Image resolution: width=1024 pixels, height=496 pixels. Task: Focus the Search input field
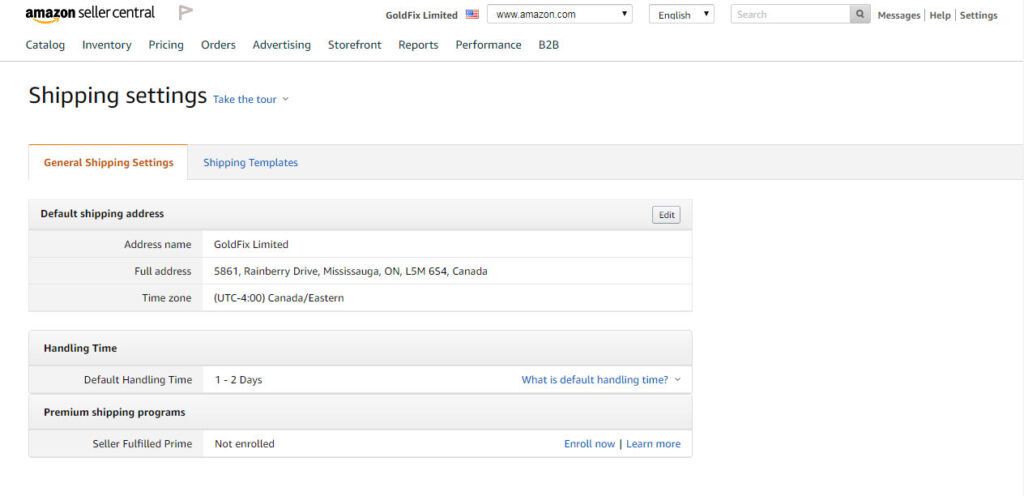[x=790, y=15]
